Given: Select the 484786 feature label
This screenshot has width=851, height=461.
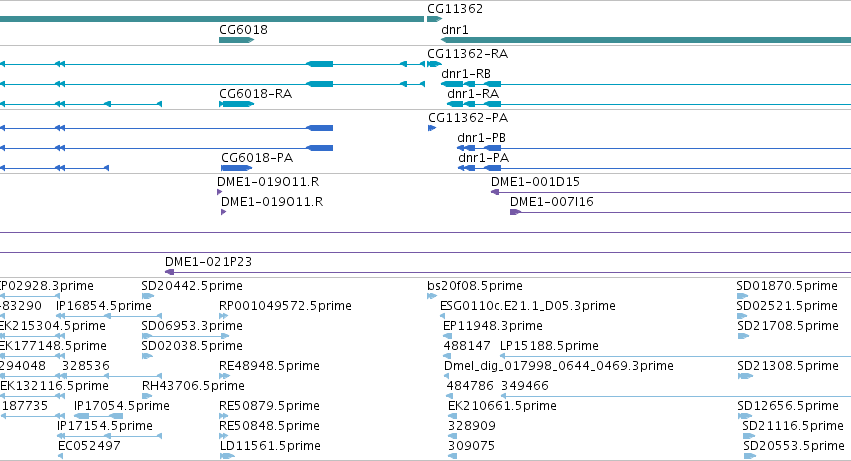Looking at the screenshot, I should (x=470, y=386).
